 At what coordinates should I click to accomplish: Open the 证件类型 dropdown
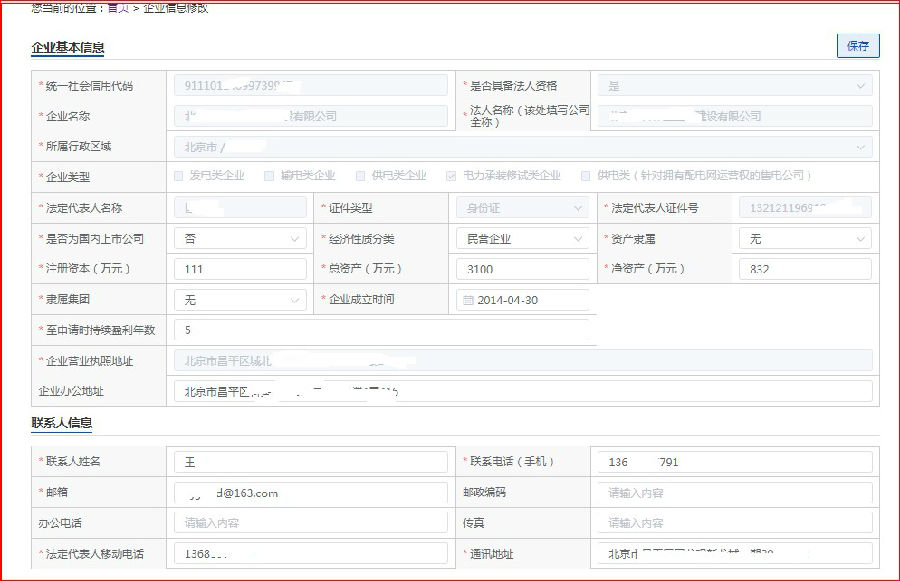click(x=523, y=208)
